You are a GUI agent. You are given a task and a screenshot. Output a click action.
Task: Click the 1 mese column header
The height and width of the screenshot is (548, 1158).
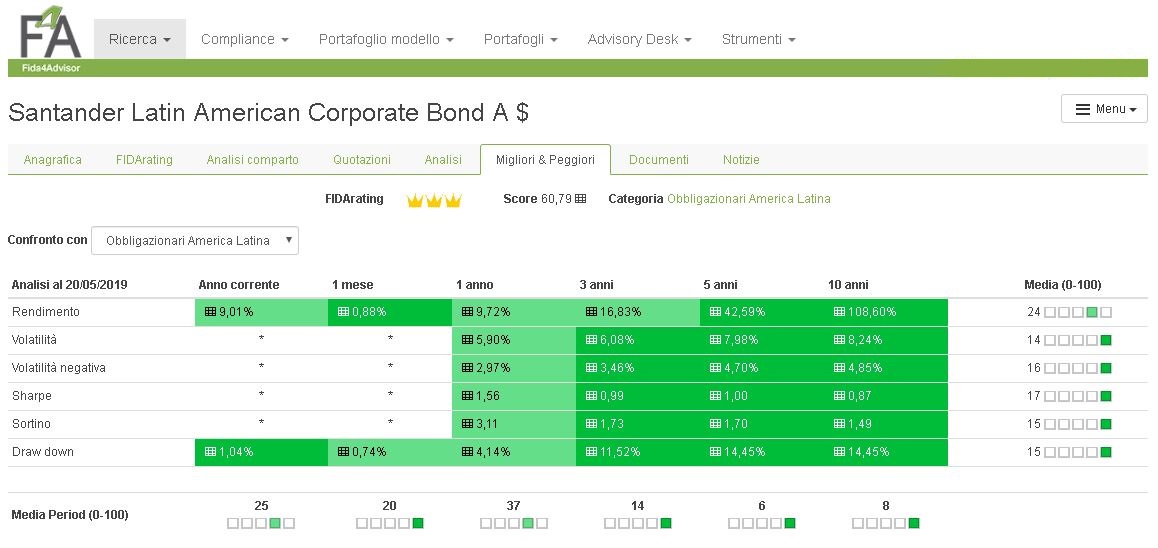coord(353,285)
